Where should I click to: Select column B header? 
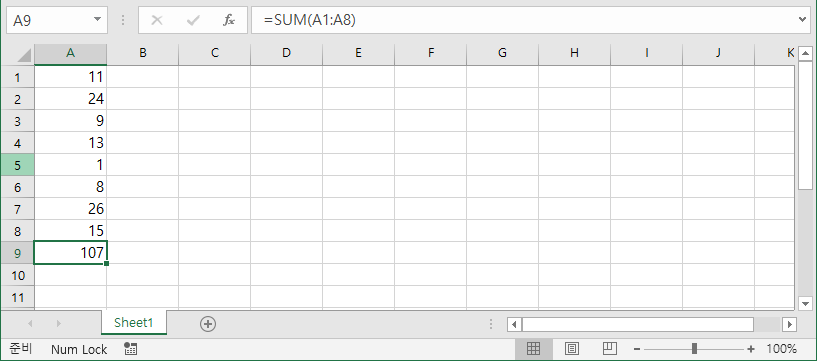coord(143,54)
